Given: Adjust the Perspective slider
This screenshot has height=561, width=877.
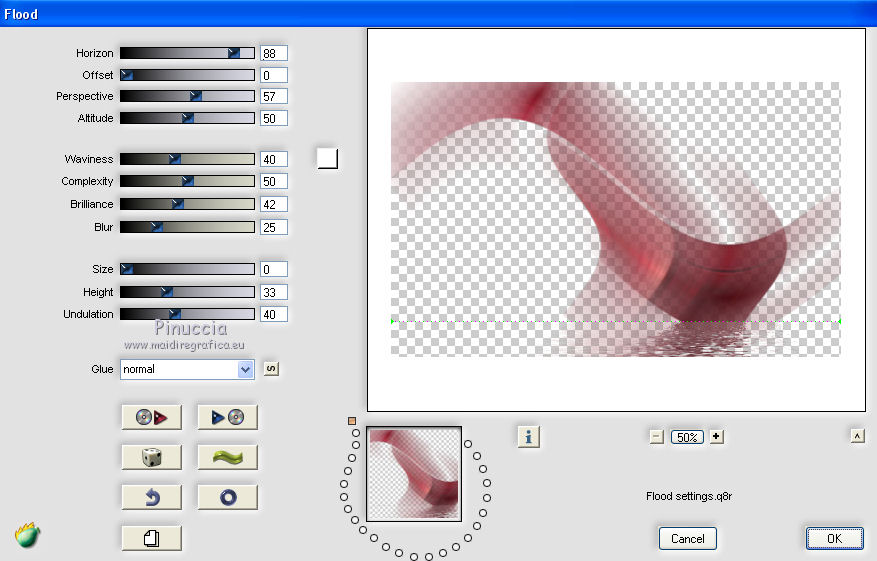Looking at the screenshot, I should pos(187,96).
